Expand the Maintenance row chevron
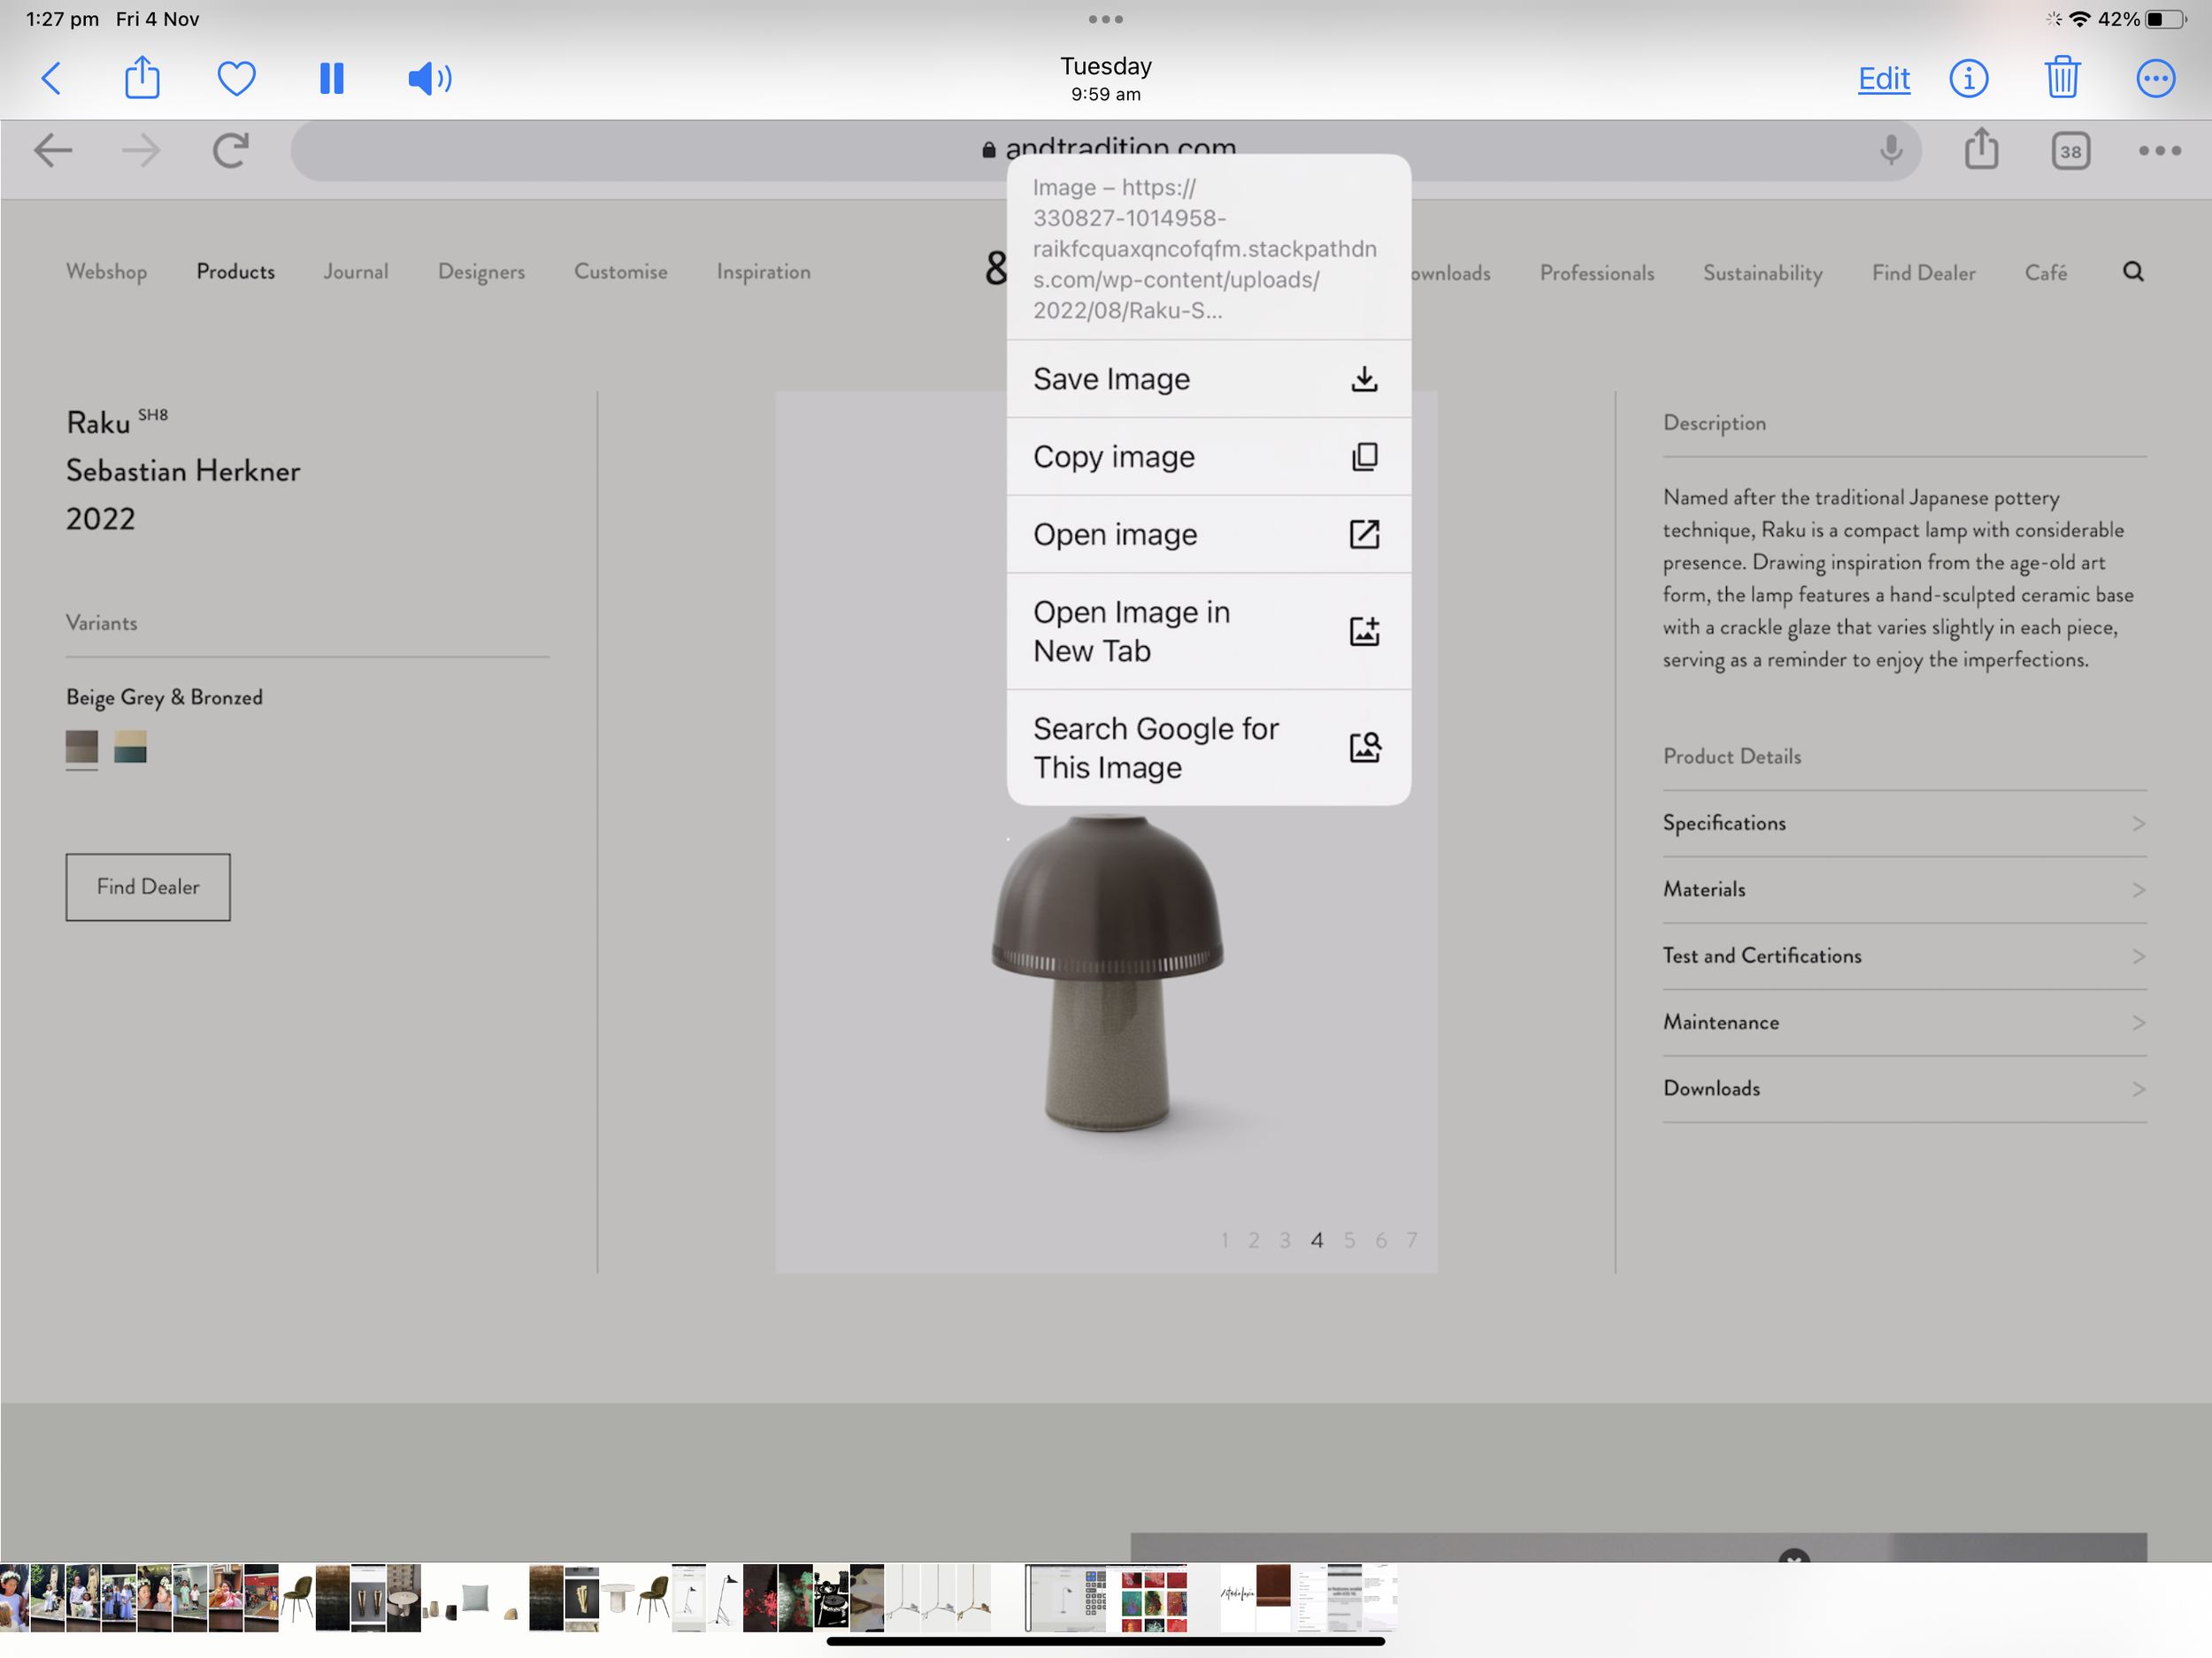Viewport: 2212px width, 1658px height. pos(2137,1022)
